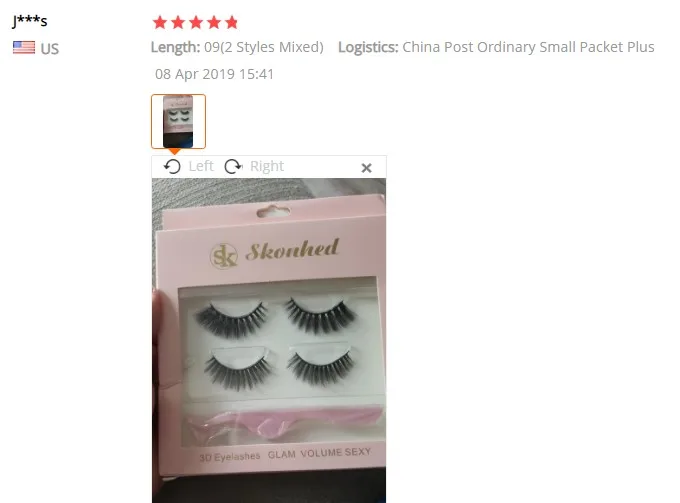
Task: Click the first red rating star
Action: click(x=160, y=22)
